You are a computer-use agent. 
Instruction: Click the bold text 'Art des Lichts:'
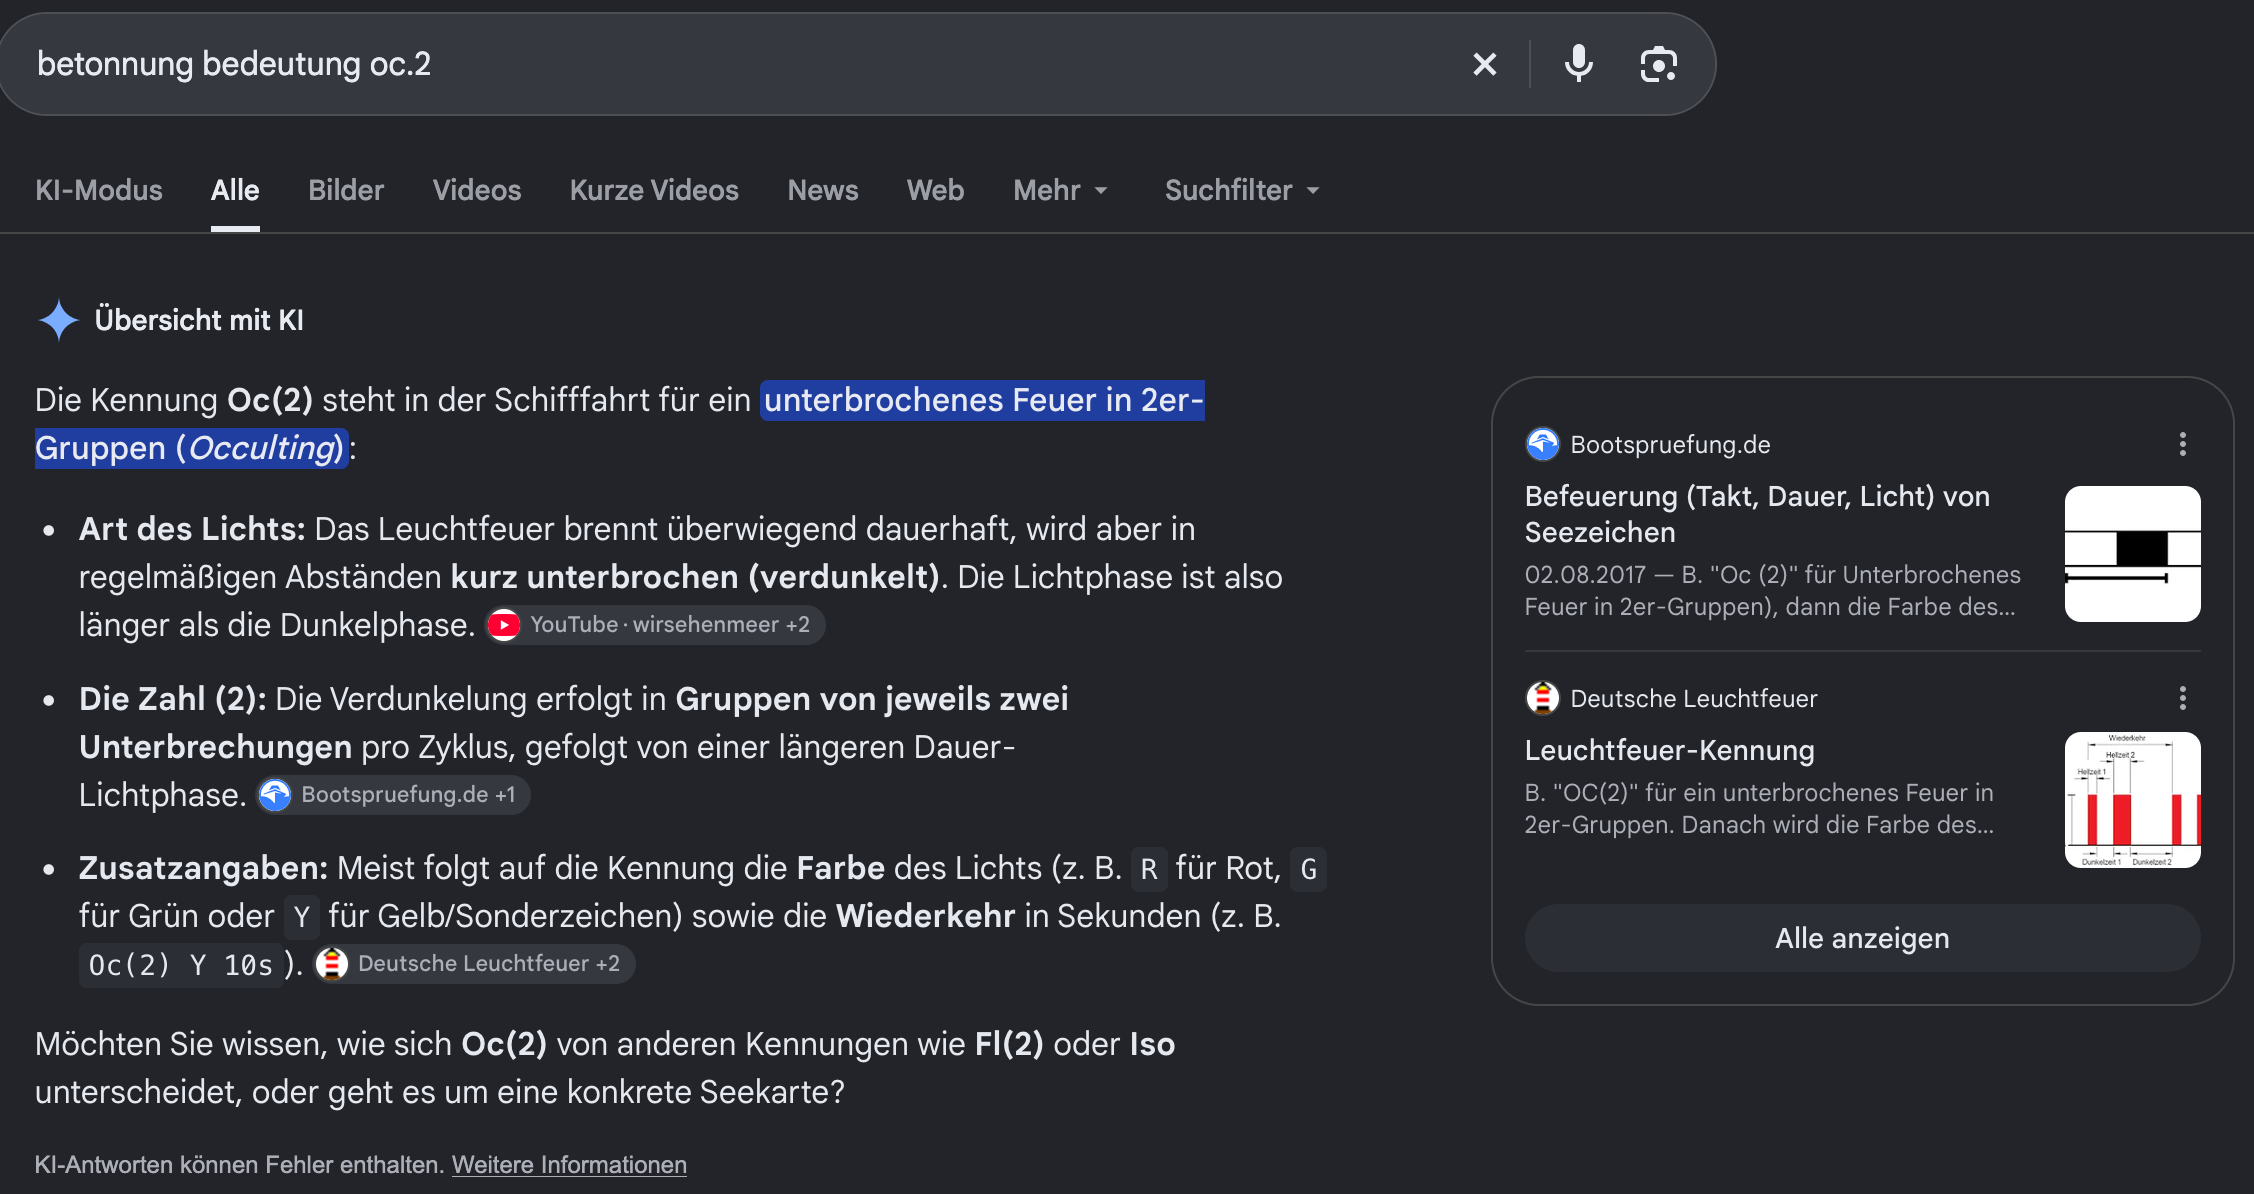point(192,529)
